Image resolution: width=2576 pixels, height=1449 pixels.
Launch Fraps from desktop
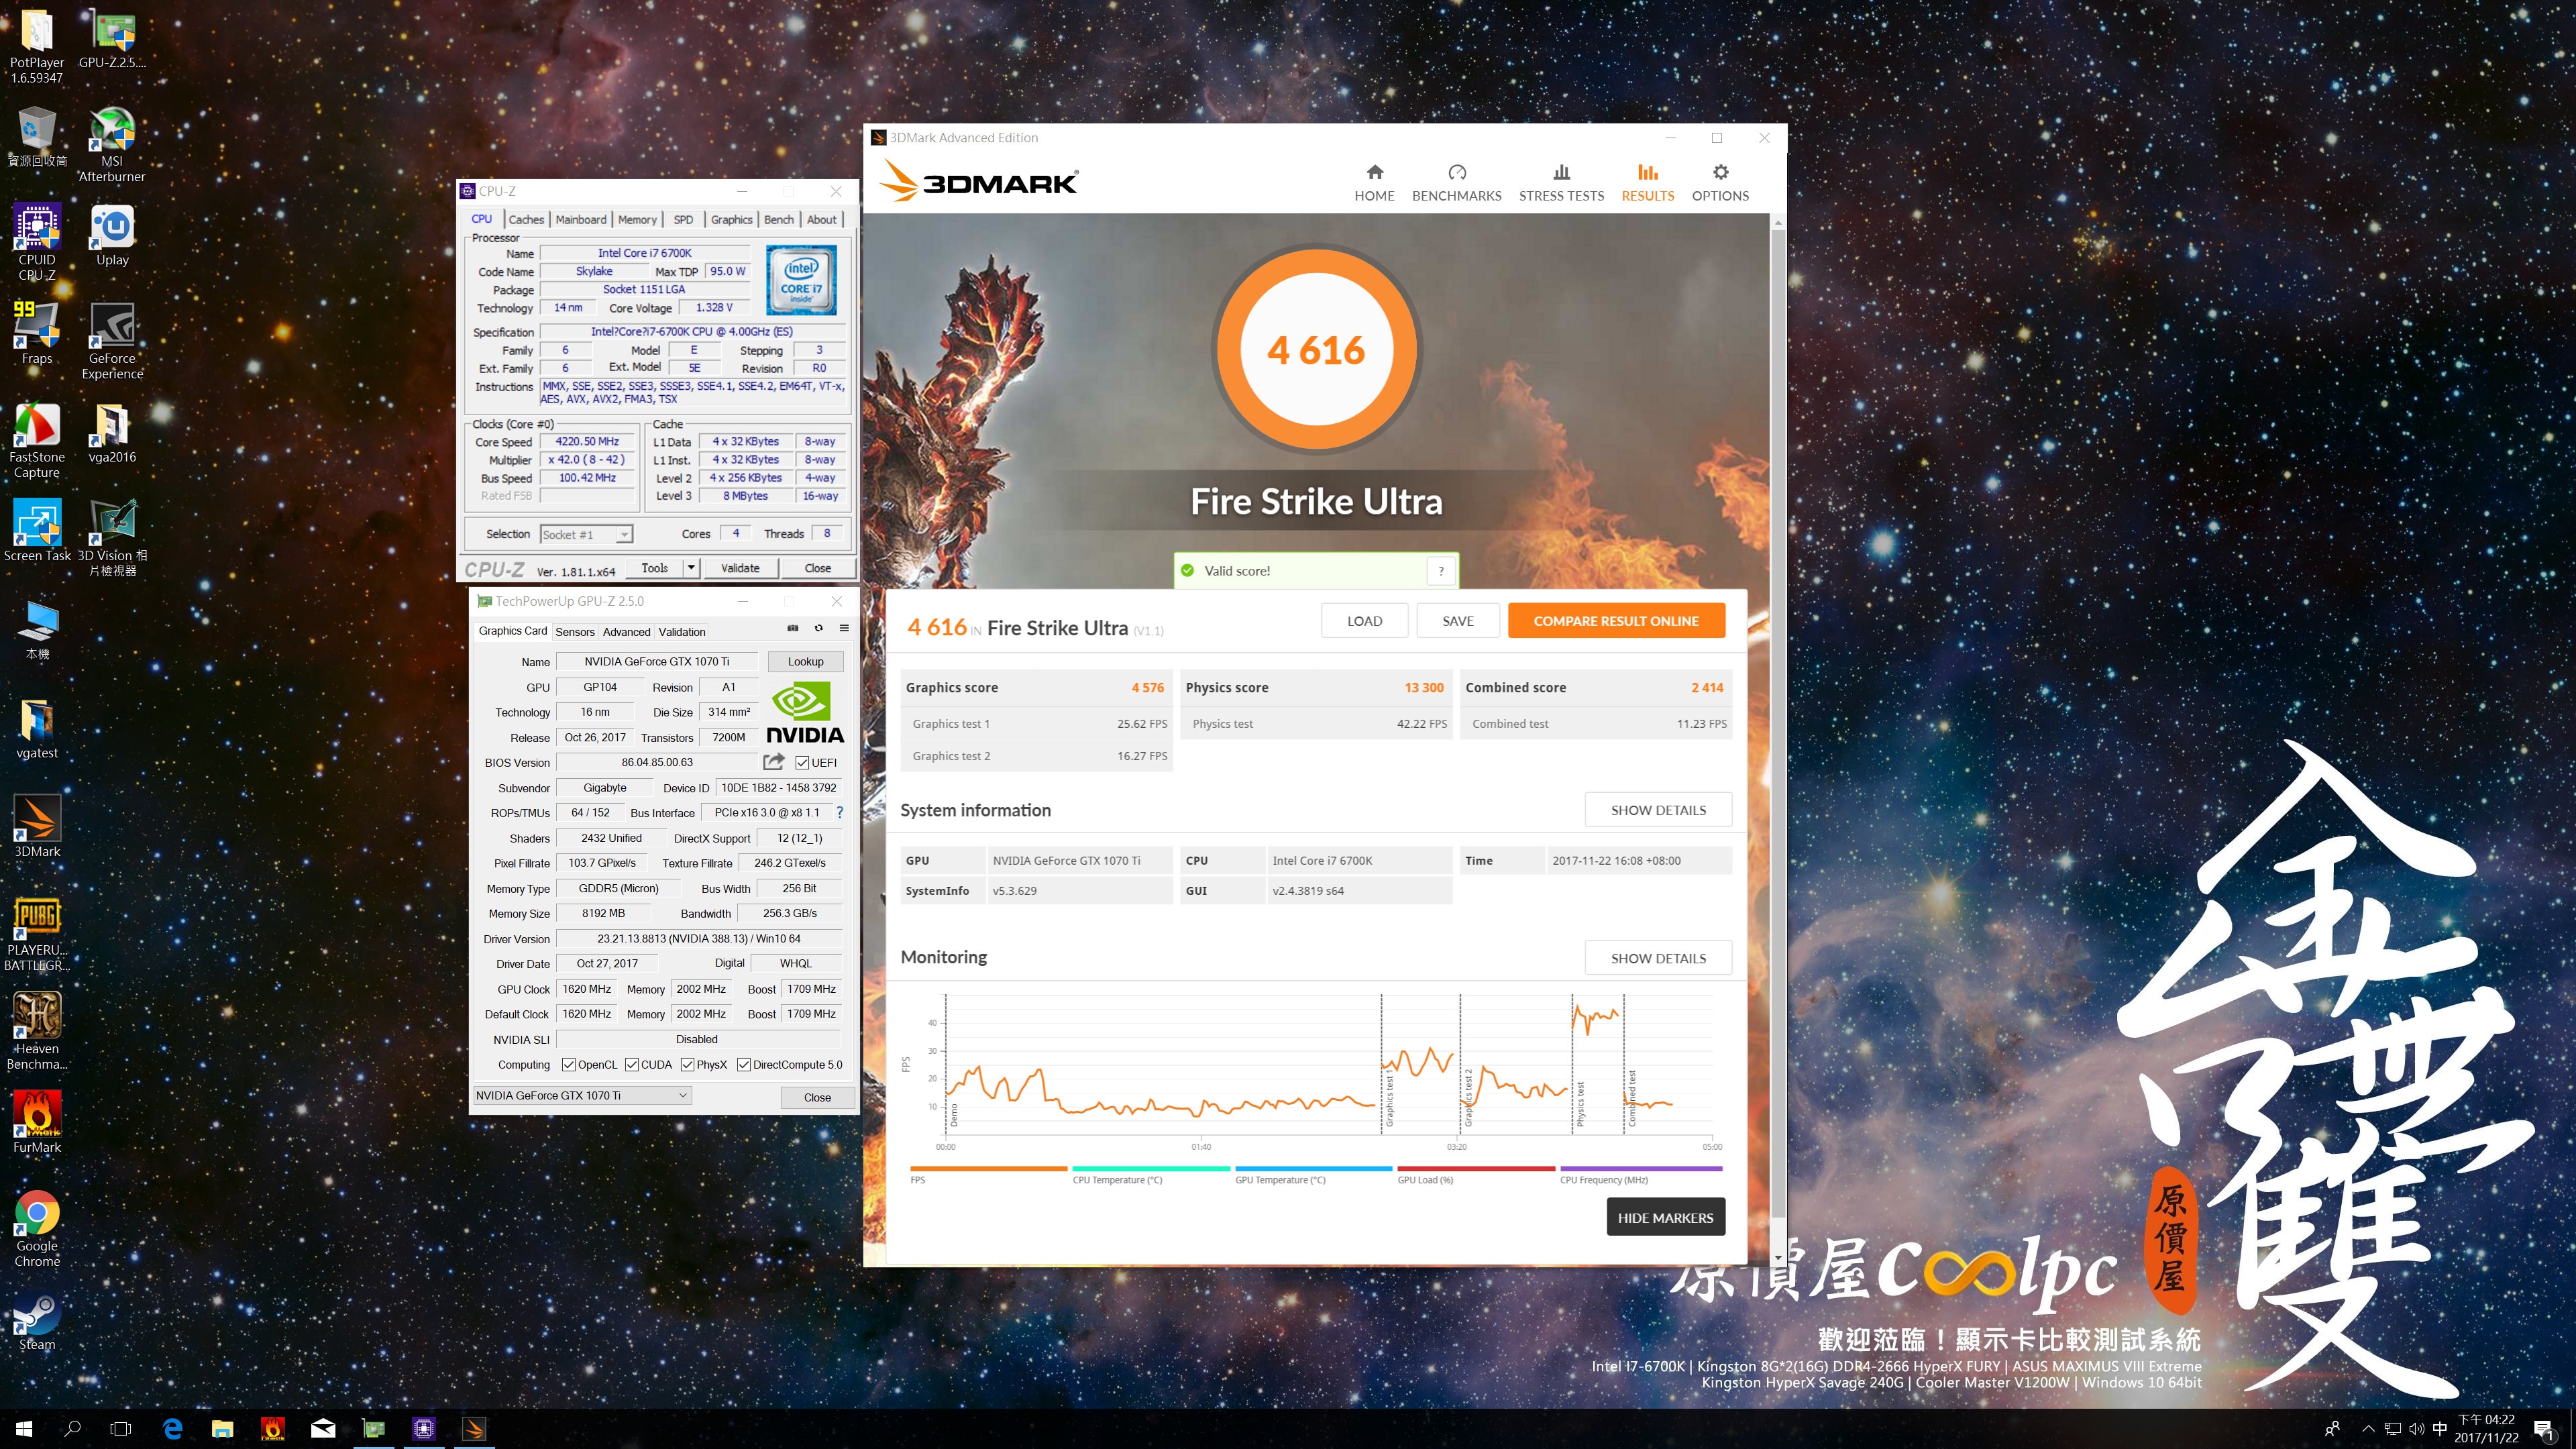(x=37, y=334)
